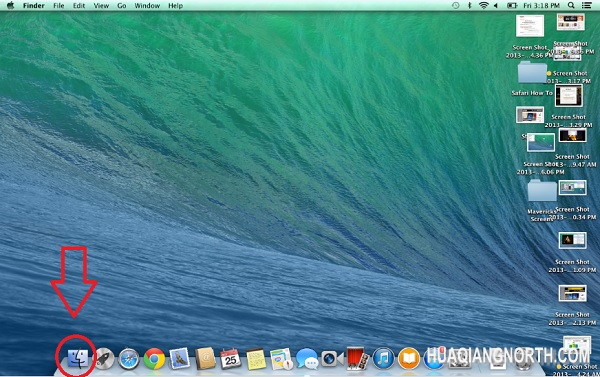Open the View menu
Screen dimensions: 600x377
tap(101, 6)
